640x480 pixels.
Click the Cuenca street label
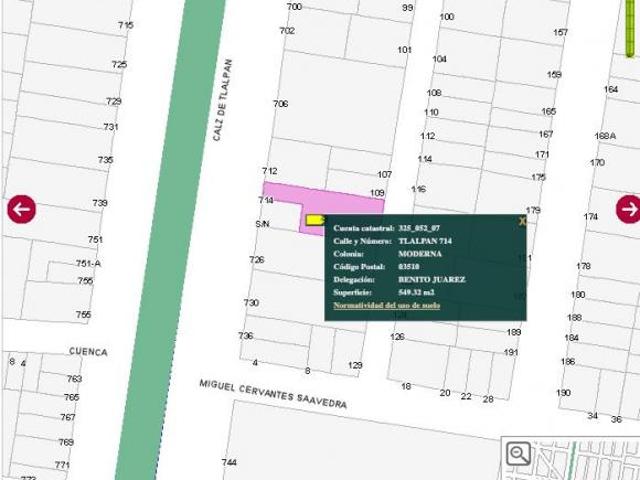click(88, 351)
